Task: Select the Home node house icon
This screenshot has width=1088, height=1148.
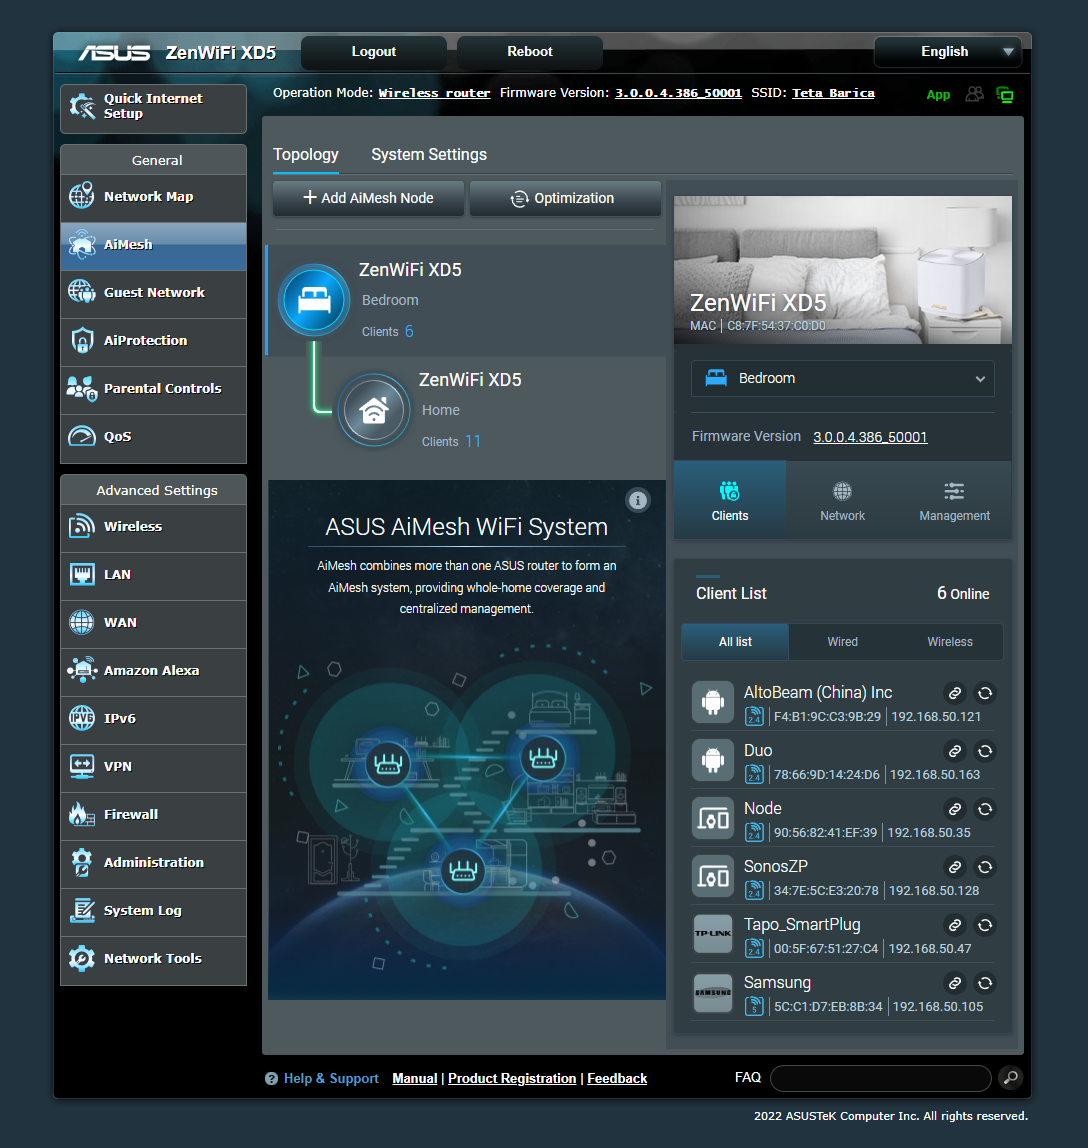Action: (x=374, y=410)
